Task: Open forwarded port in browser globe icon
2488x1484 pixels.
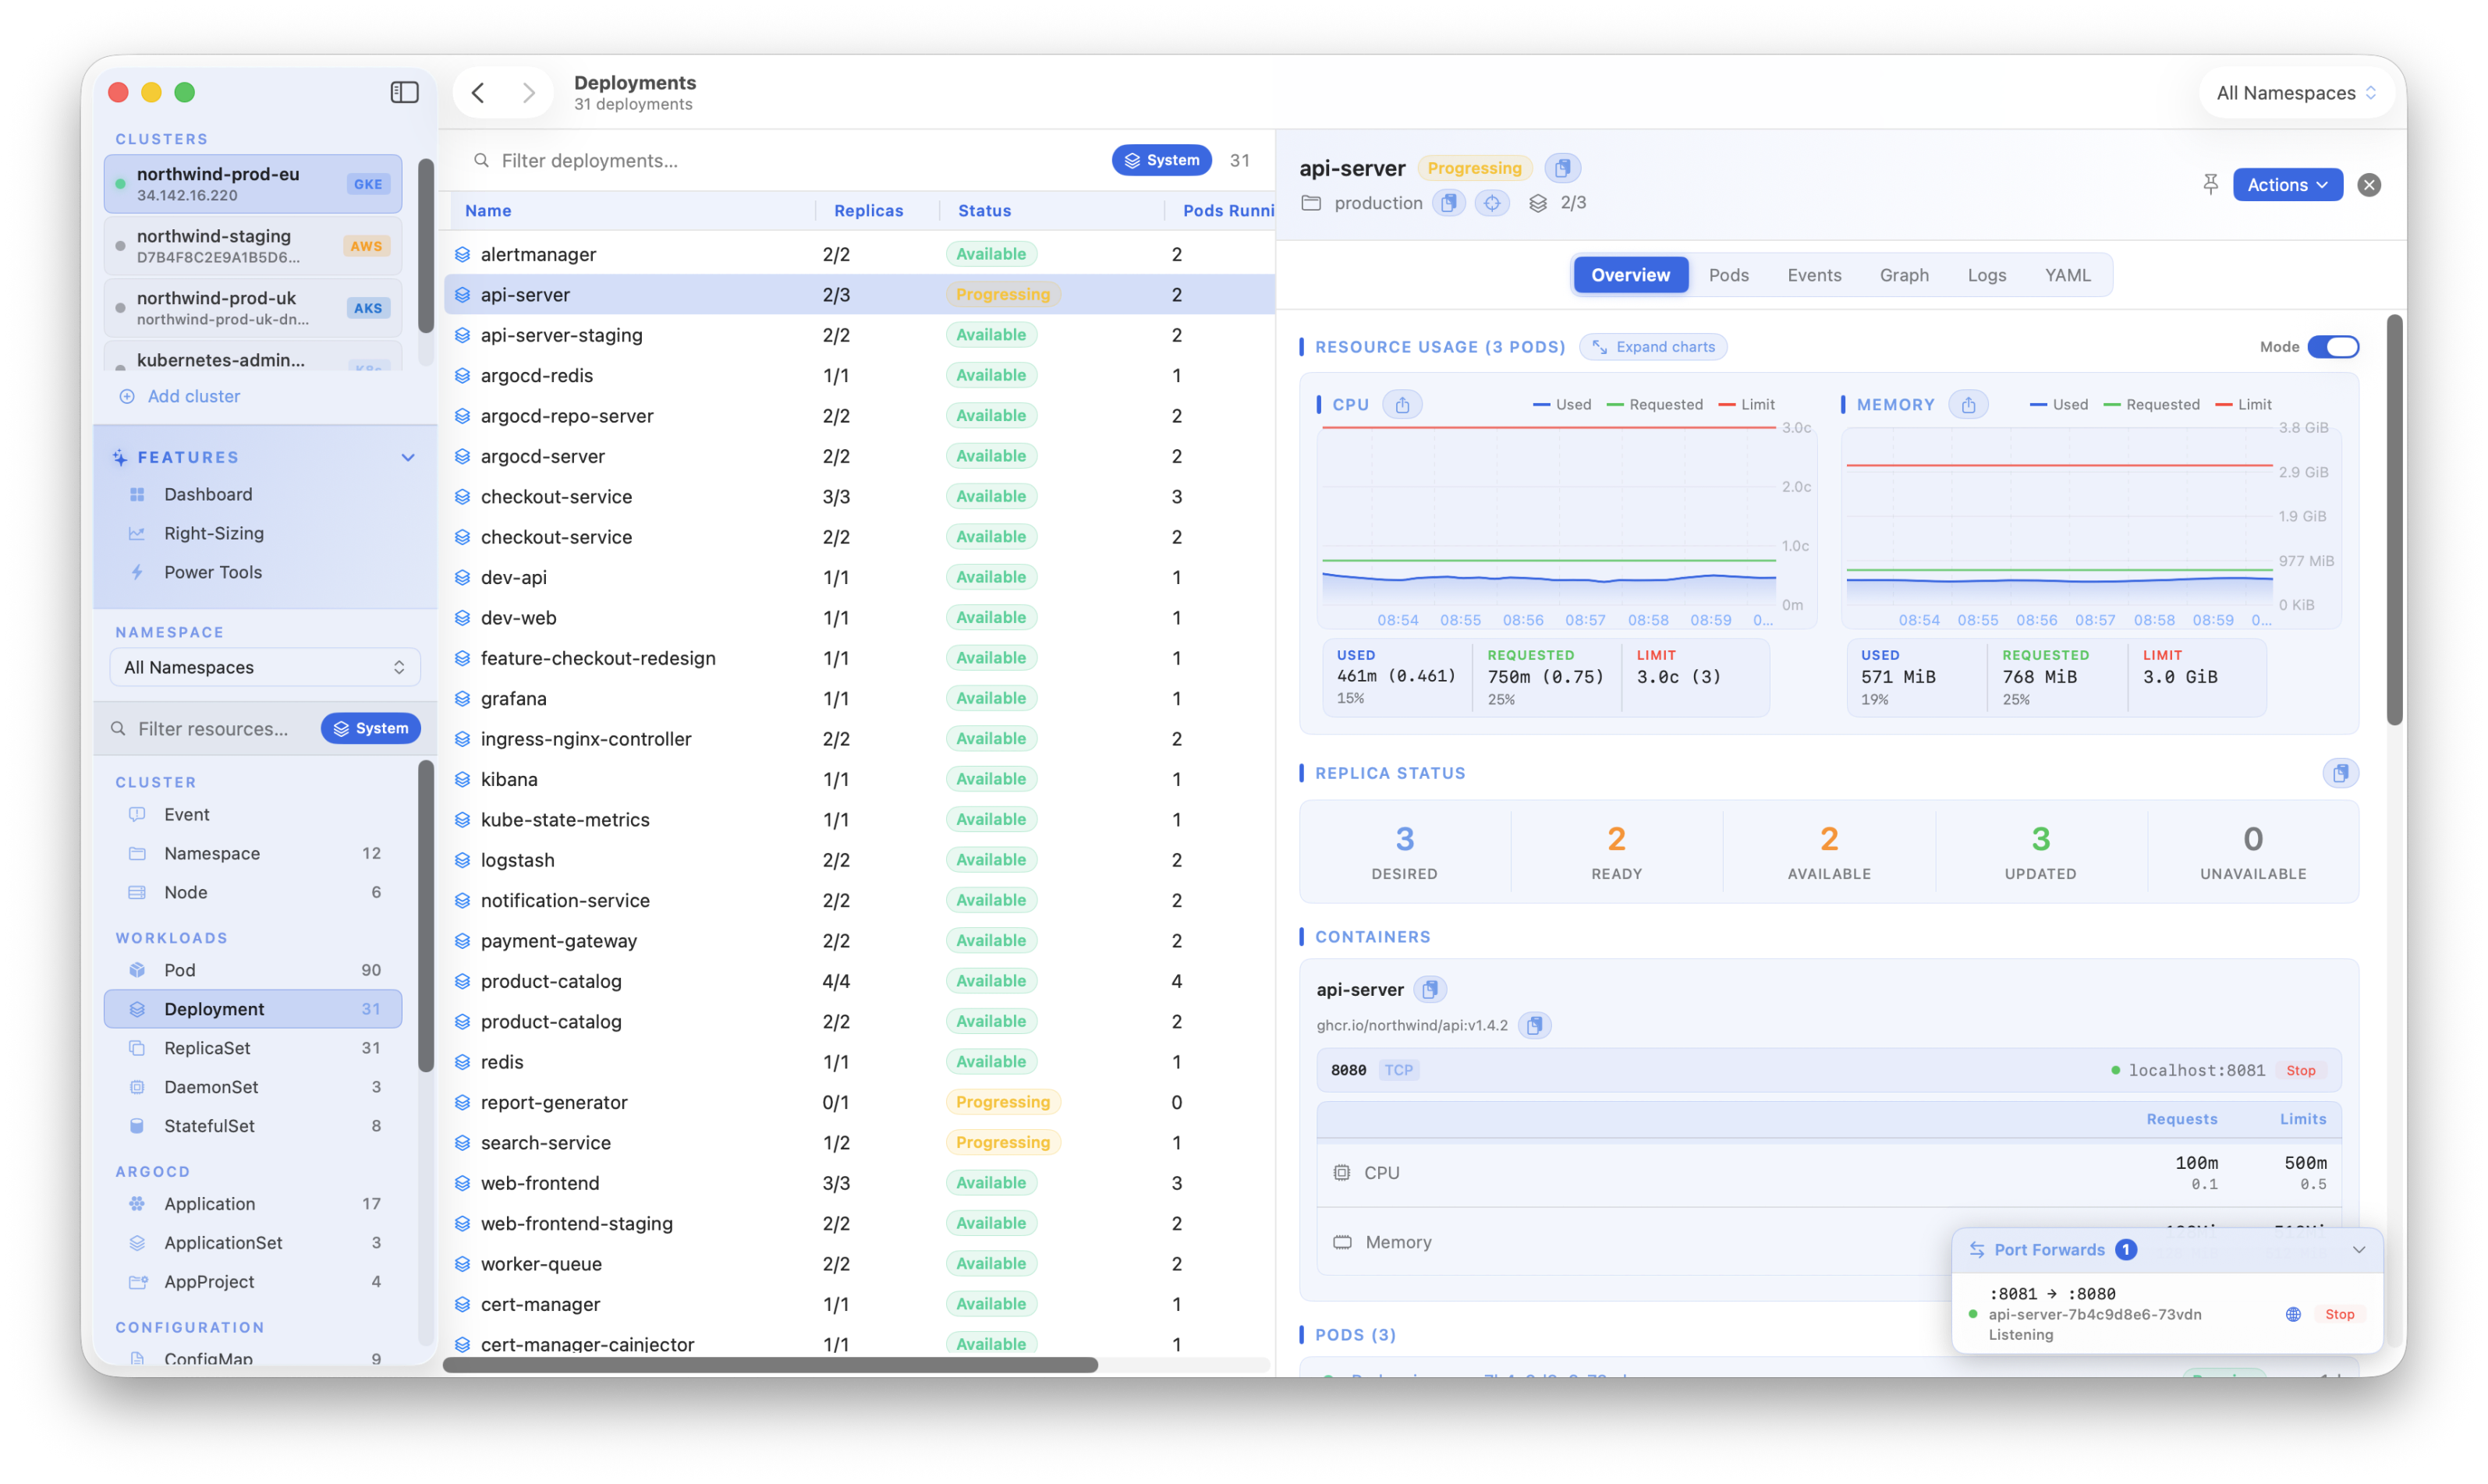Action: point(2293,1314)
